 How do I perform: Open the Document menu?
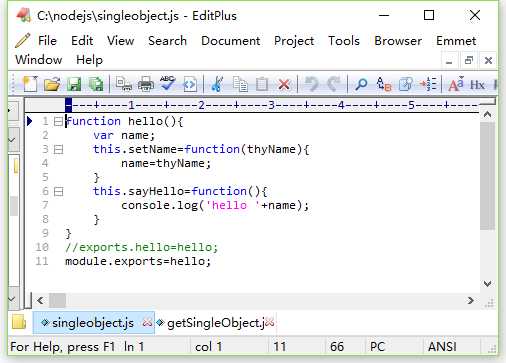[x=231, y=41]
